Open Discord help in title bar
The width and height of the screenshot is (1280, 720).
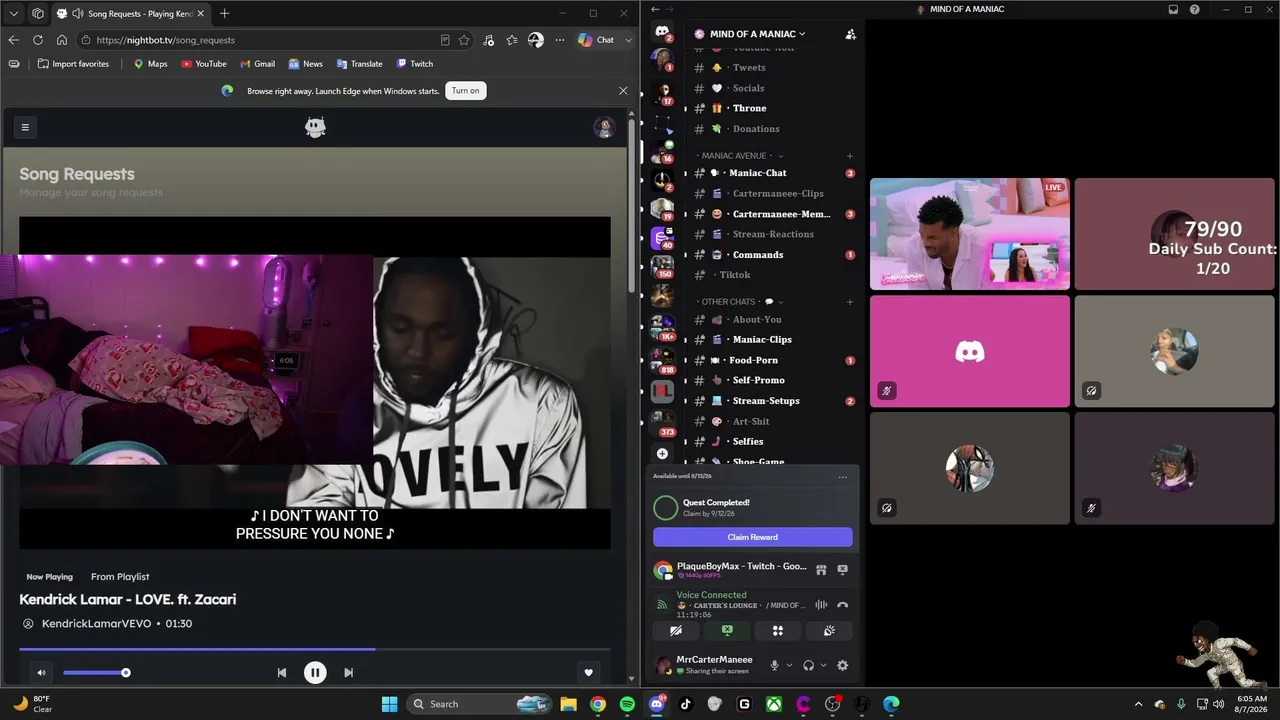coord(1195,10)
